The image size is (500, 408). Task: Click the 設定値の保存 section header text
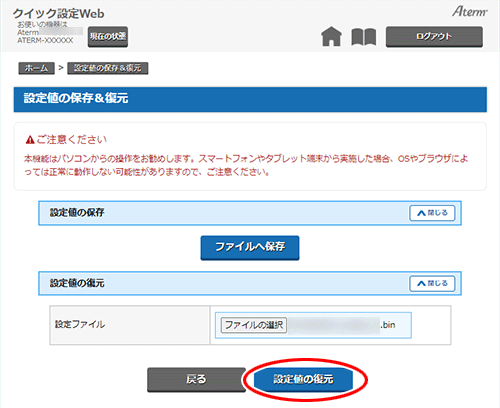click(77, 212)
